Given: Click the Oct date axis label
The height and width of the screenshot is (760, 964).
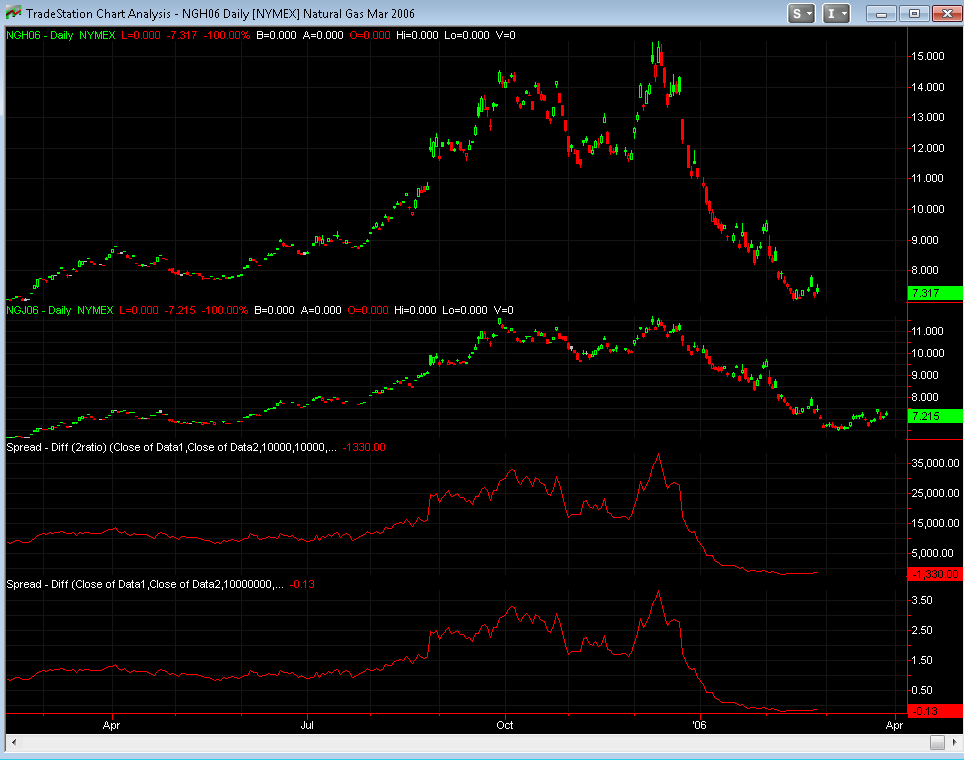Looking at the screenshot, I should click(505, 725).
